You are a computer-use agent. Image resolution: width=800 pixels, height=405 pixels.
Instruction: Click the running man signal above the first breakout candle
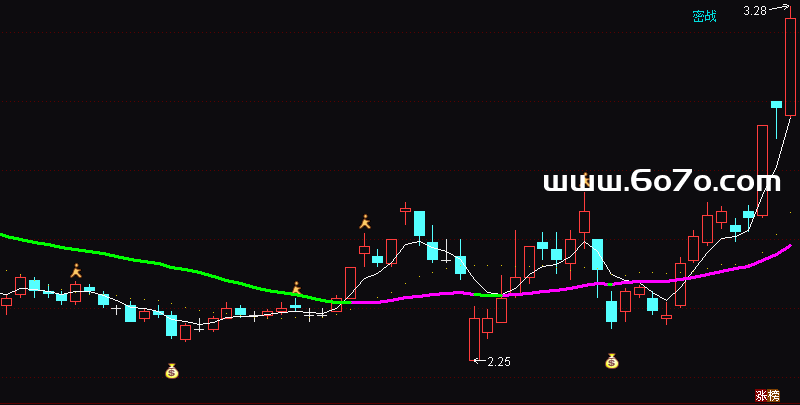coord(365,221)
